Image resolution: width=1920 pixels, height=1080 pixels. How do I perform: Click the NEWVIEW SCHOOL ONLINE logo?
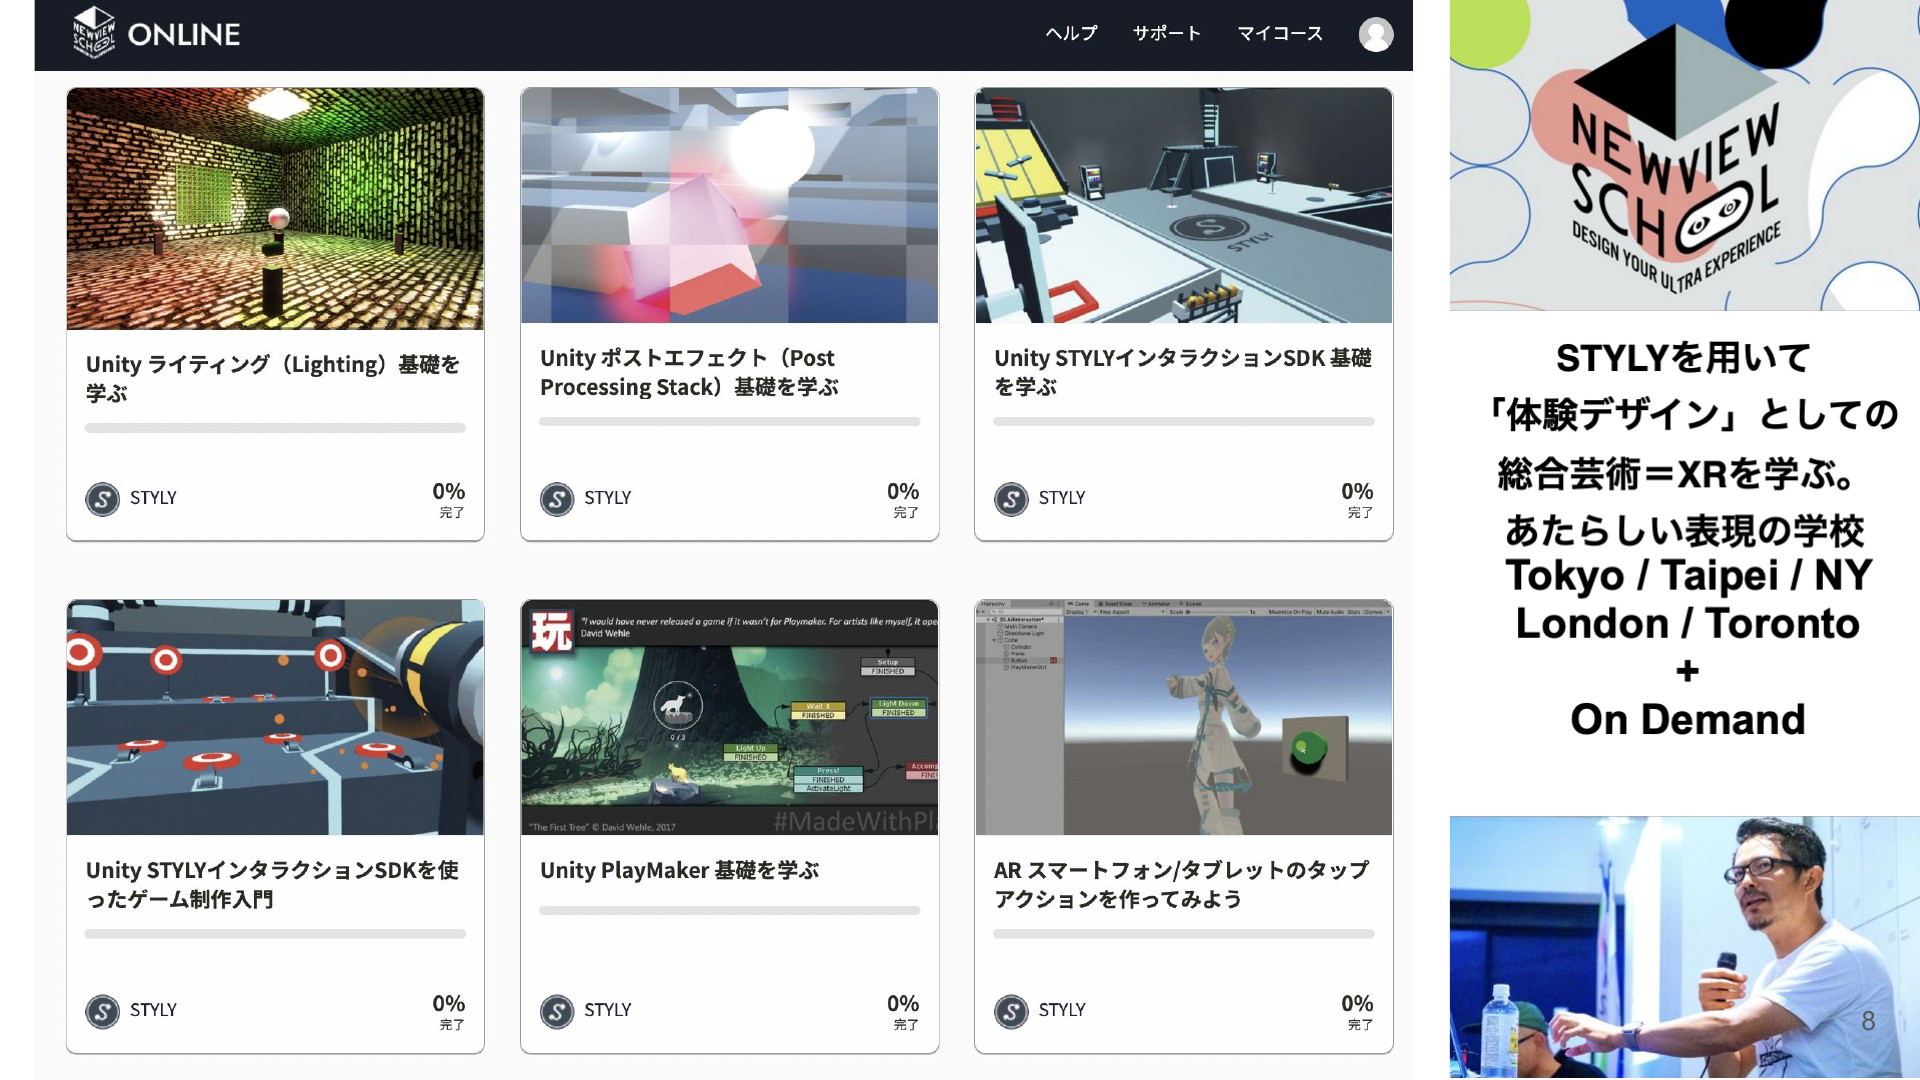pyautogui.click(x=157, y=33)
